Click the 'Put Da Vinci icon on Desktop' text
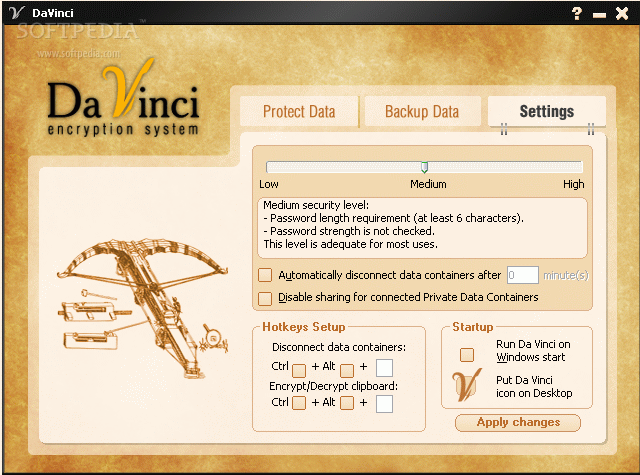The image size is (640, 475). pos(534,386)
